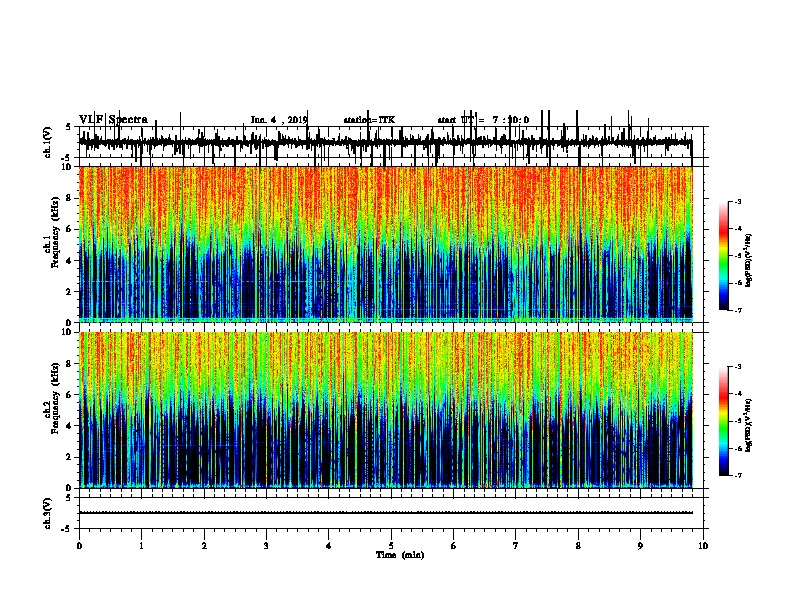
Task: Click time axis tick label "5"
Action: click(x=391, y=546)
